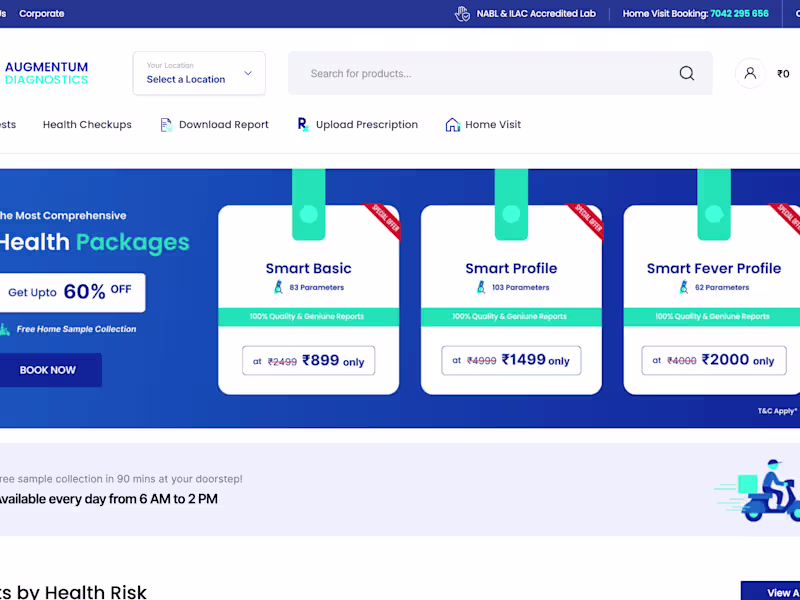Open the user account icon
The image size is (800, 600).
click(750, 73)
